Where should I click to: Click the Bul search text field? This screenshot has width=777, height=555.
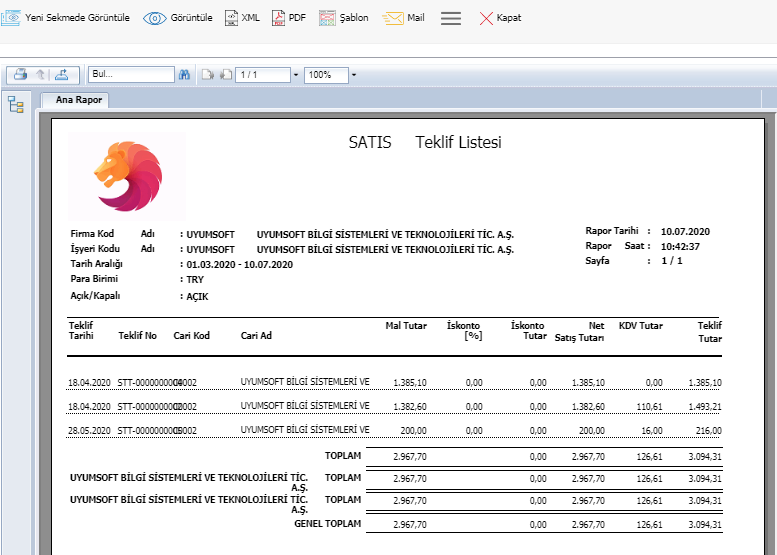pos(130,75)
